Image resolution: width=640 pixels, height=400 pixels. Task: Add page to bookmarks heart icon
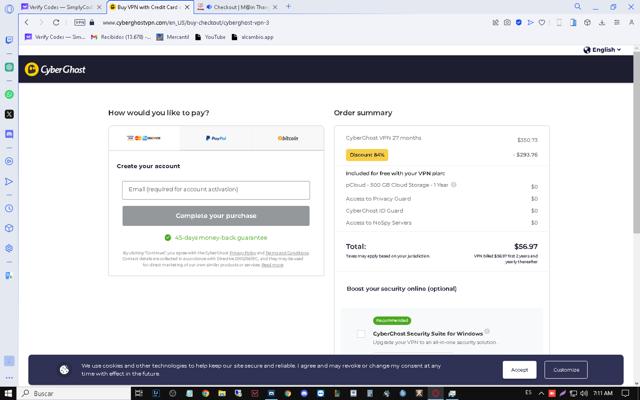tap(542, 22)
